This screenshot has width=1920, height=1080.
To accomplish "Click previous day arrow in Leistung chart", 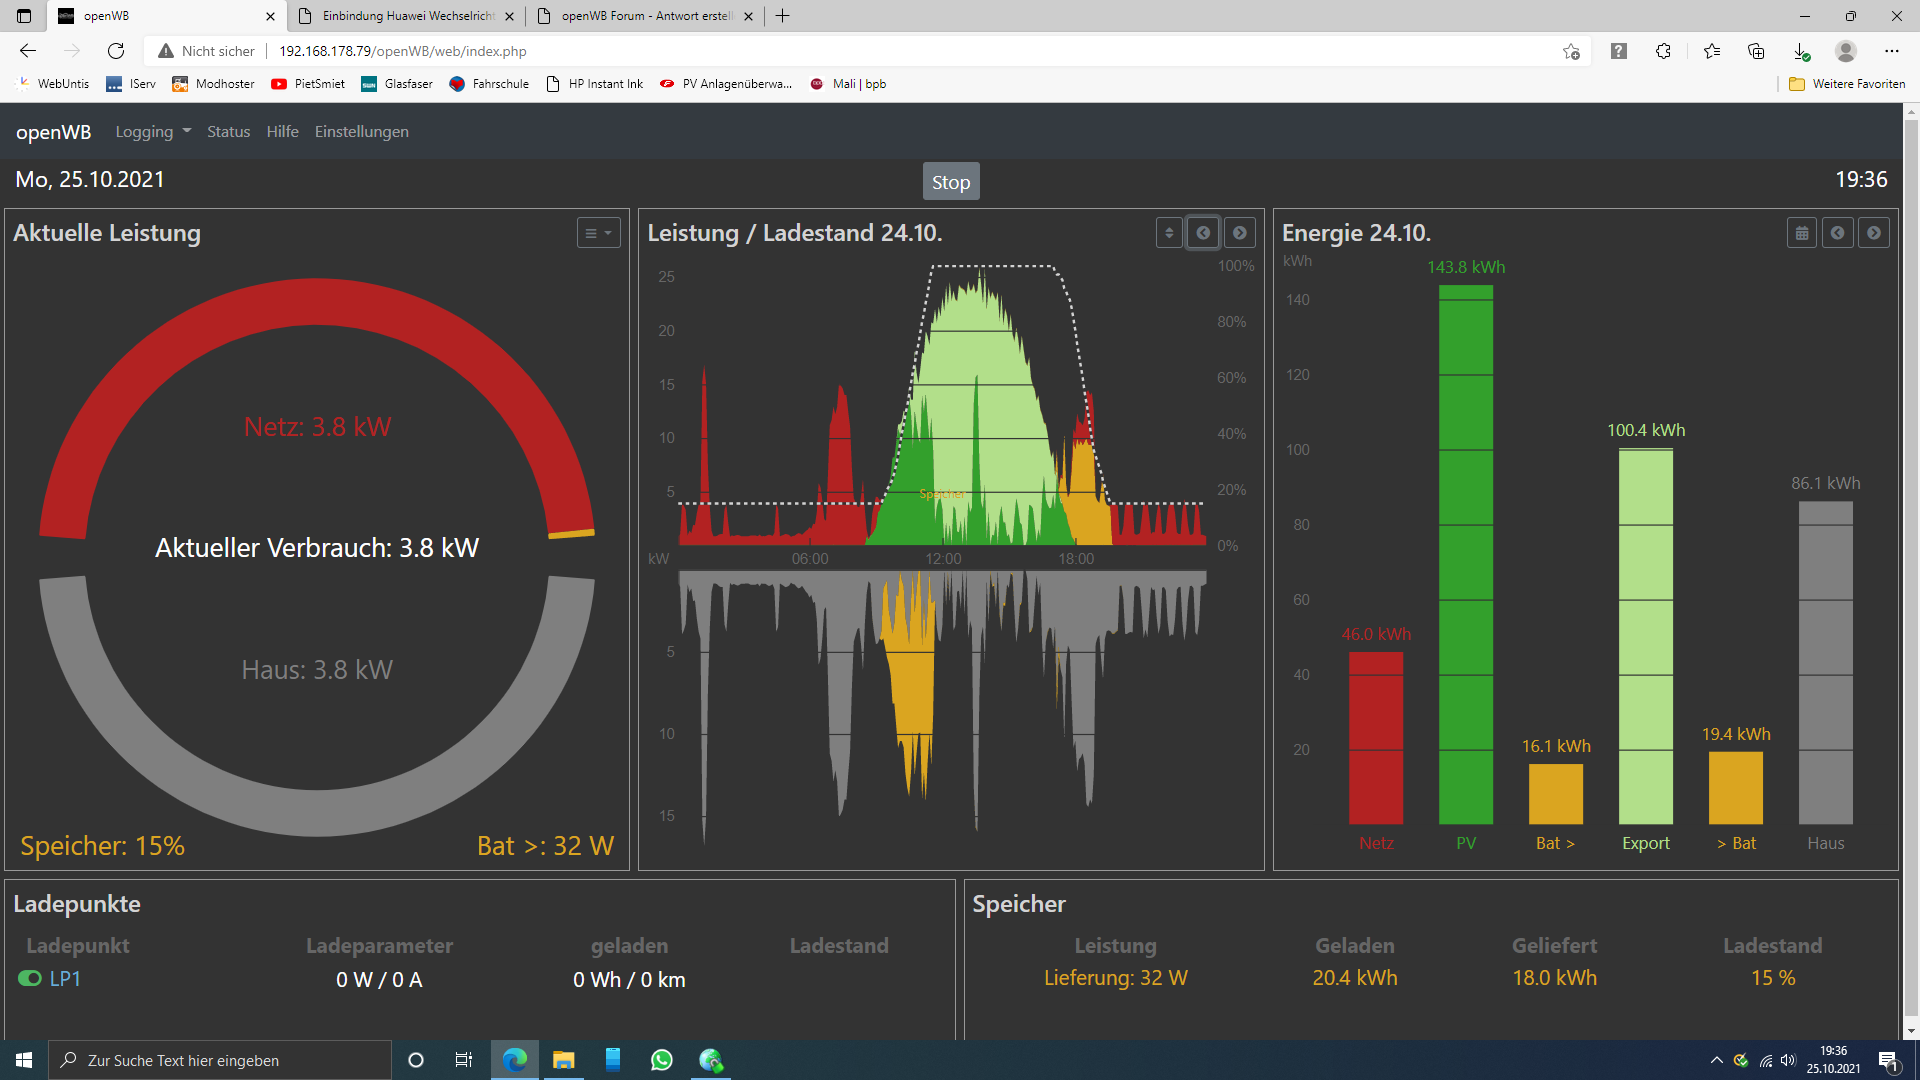I will [x=1203, y=233].
